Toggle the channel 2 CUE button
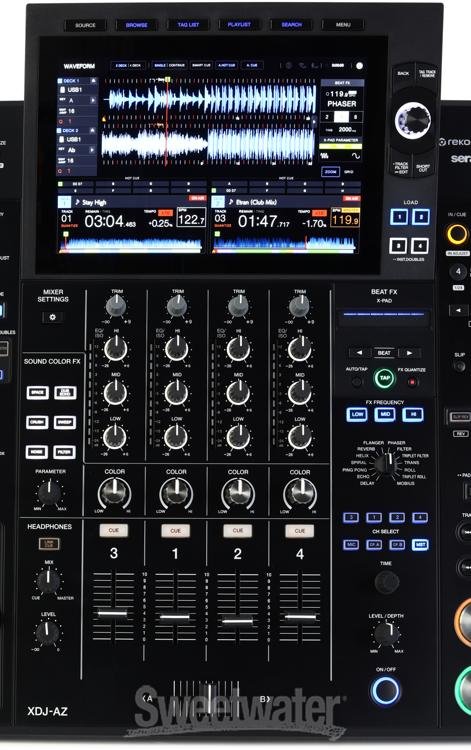Screen dimensions: 471x750 click(x=238, y=530)
